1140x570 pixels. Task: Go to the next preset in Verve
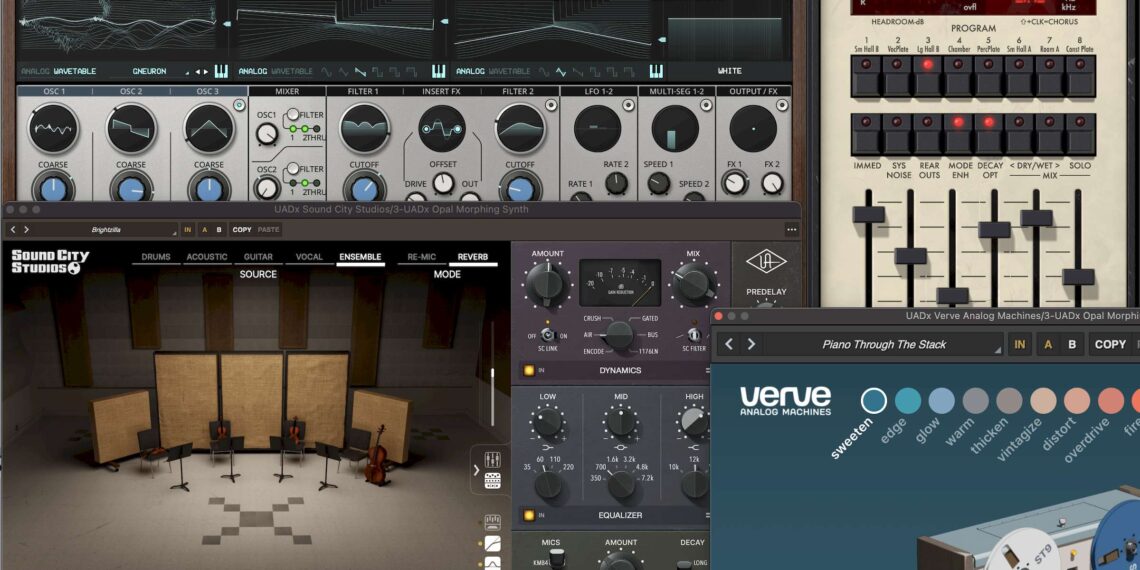pyautogui.click(x=751, y=344)
